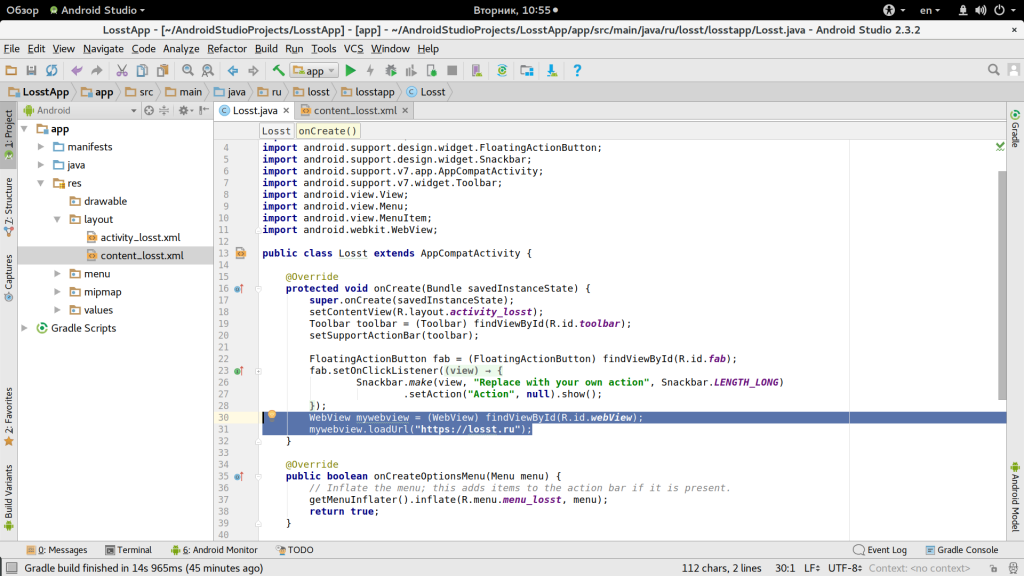Click the intention lightbulb at line 30
1024x576 pixels.
pos(270,415)
